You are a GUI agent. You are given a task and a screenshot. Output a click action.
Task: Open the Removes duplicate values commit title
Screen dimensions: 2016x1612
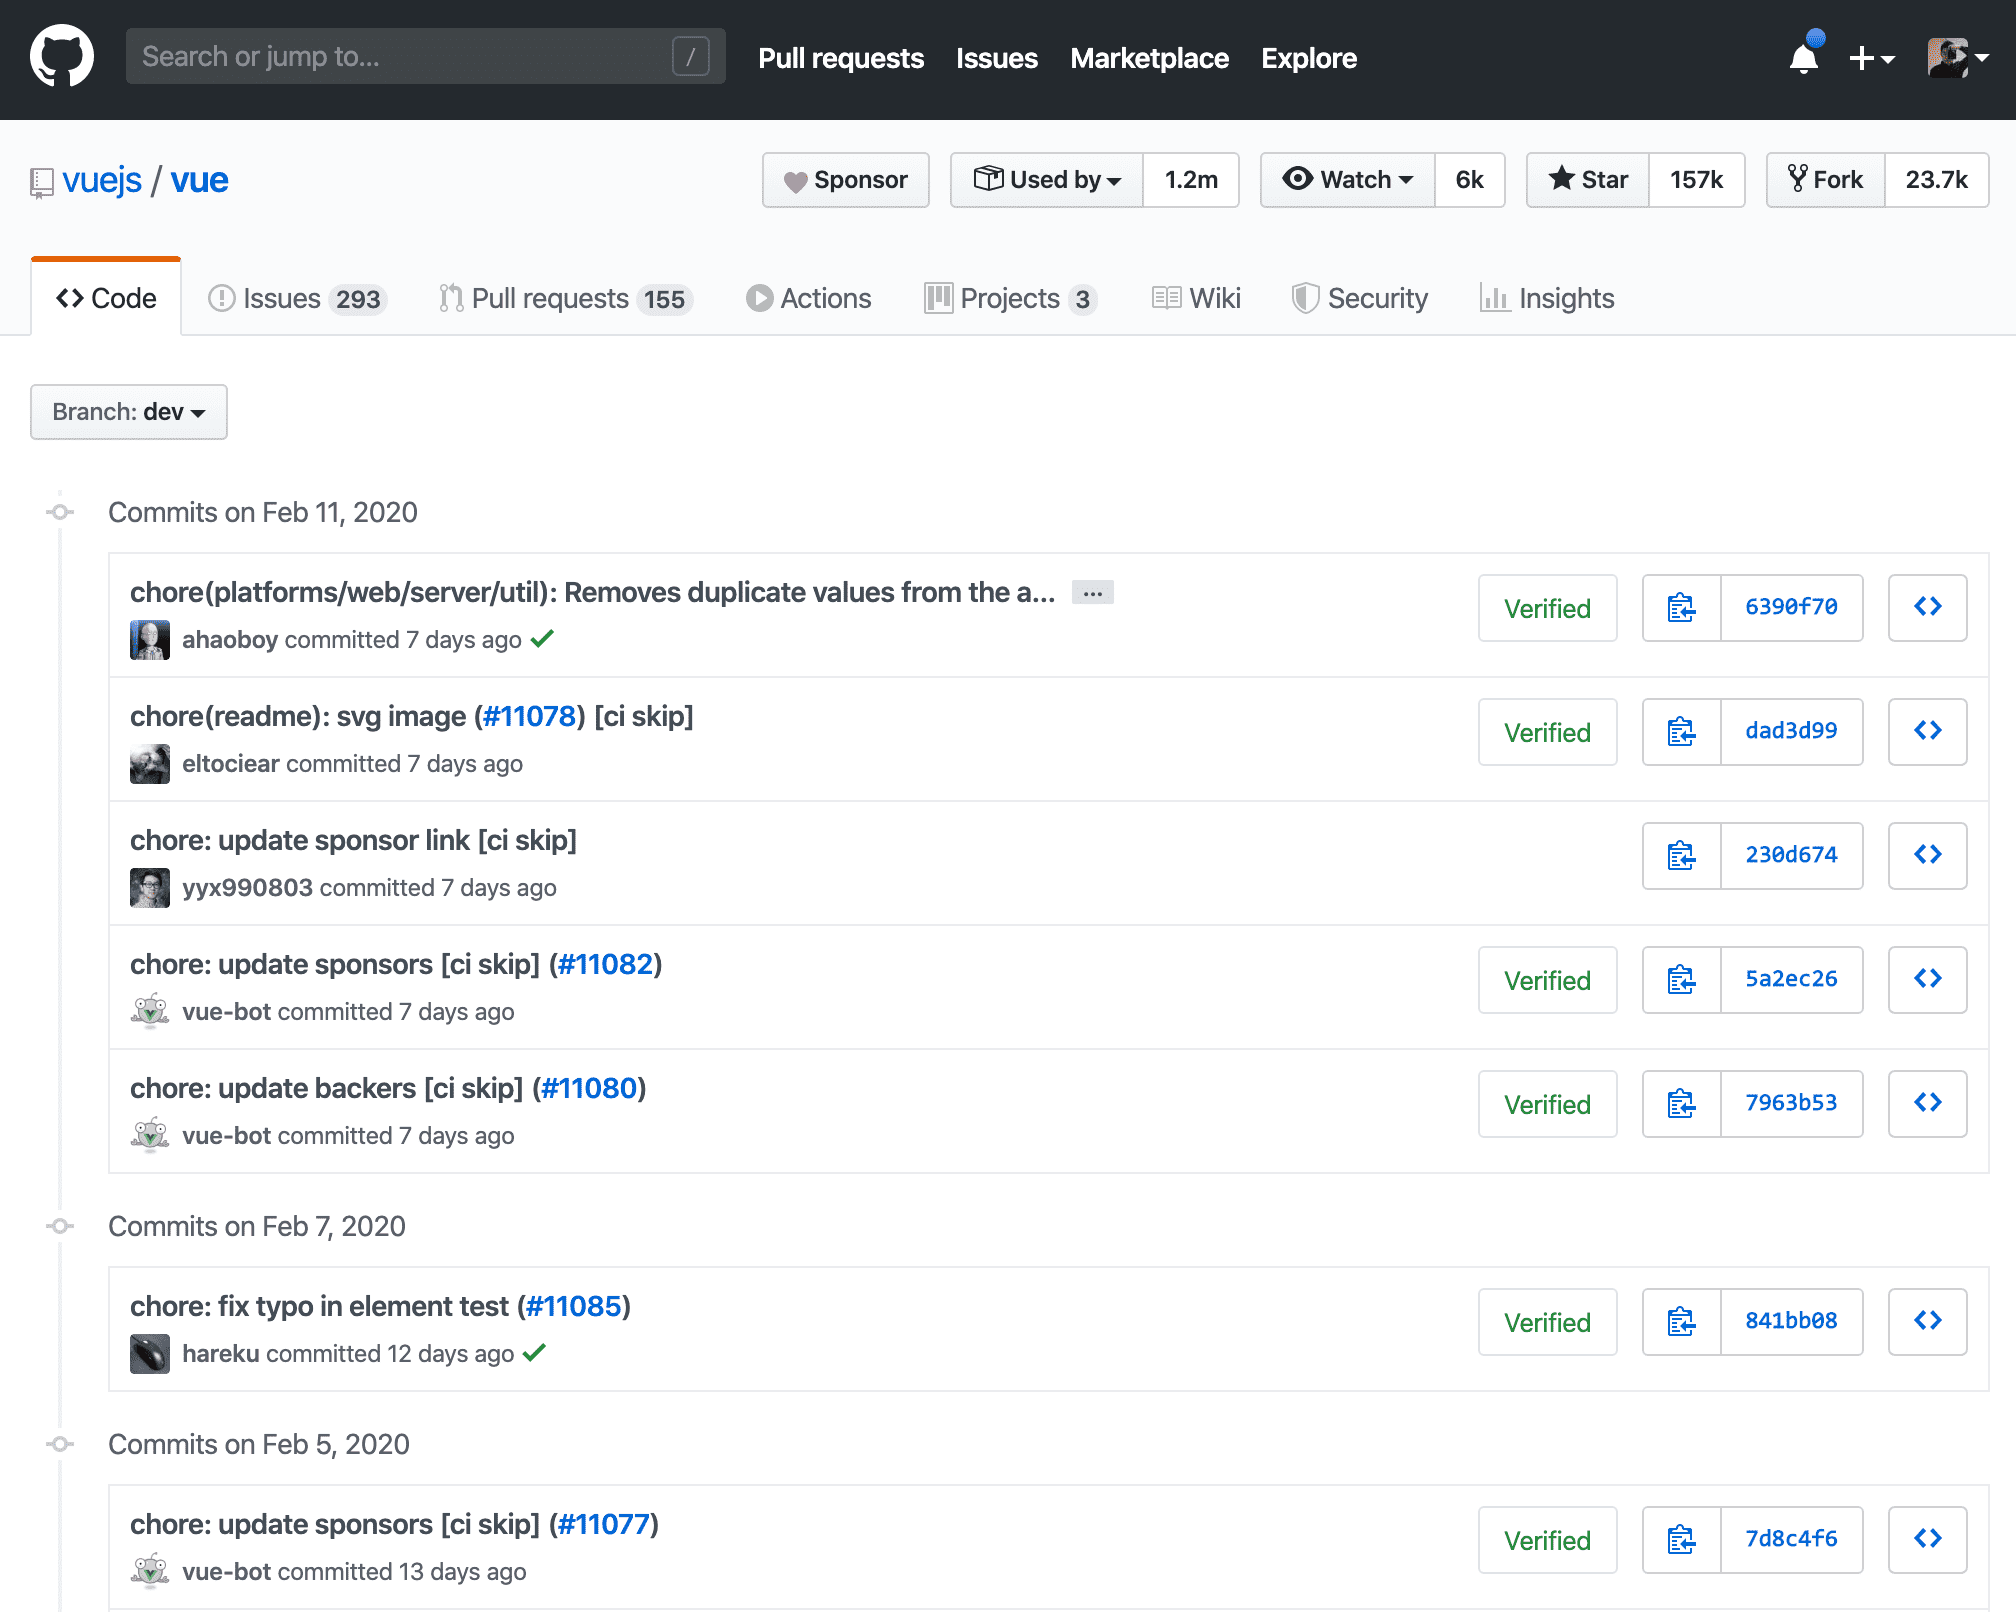(592, 592)
